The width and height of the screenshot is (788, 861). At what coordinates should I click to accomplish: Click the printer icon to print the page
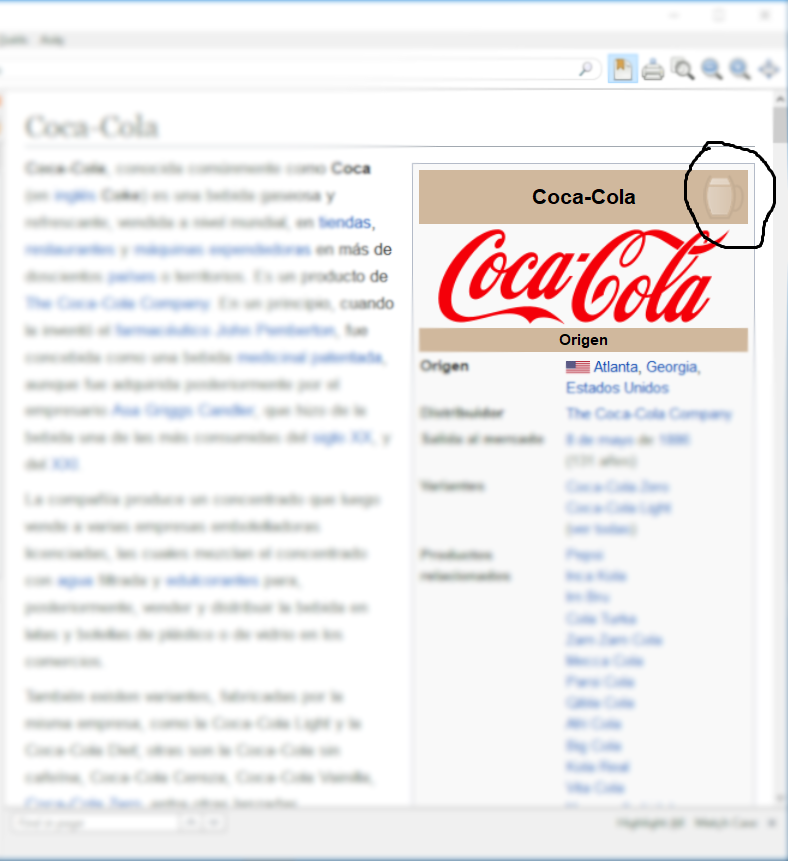coord(653,70)
